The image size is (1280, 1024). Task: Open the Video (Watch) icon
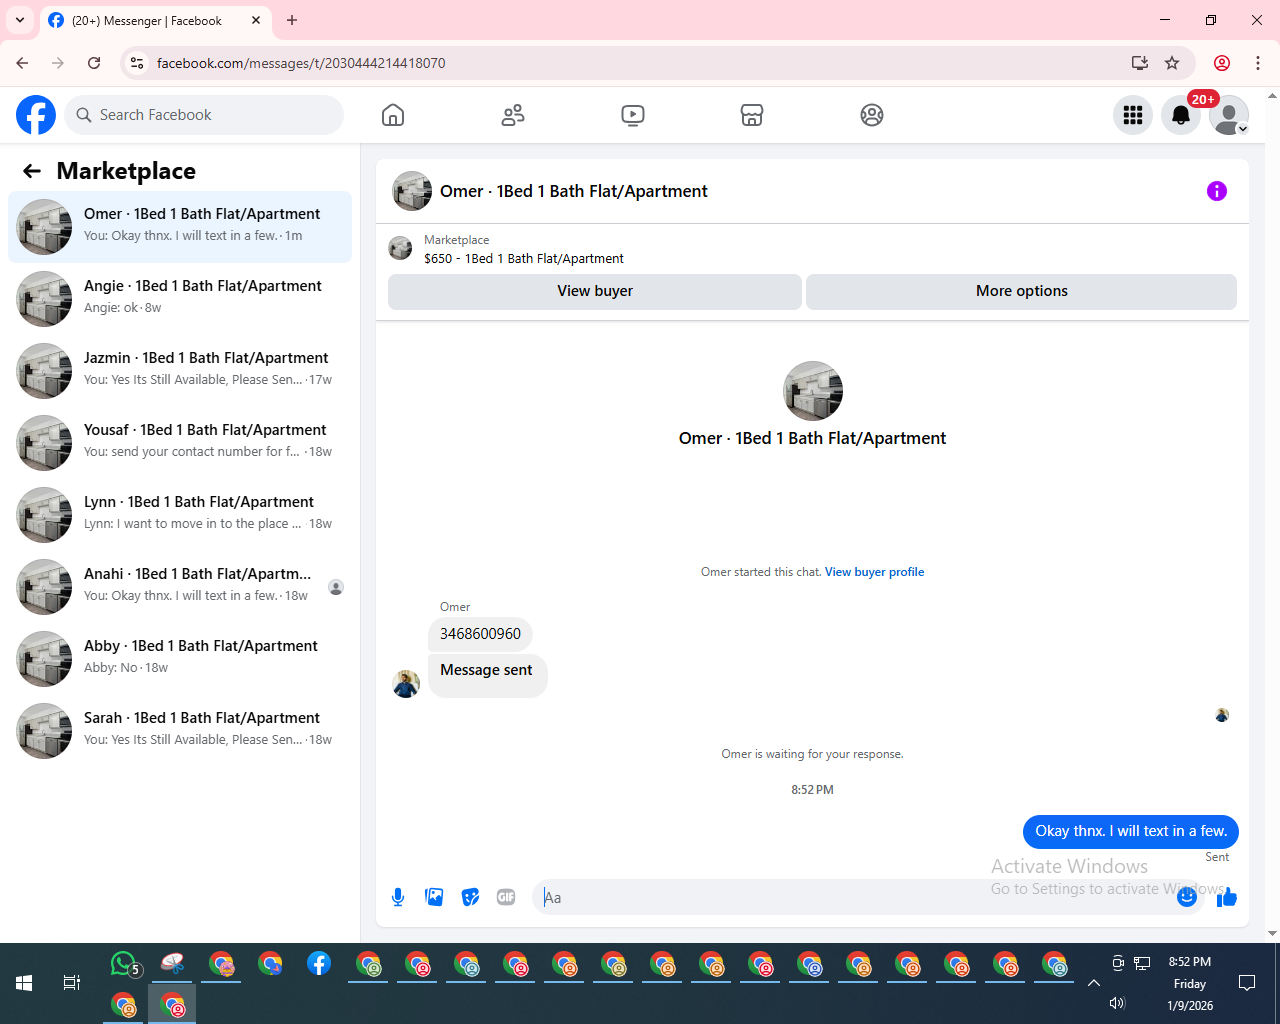(x=633, y=115)
